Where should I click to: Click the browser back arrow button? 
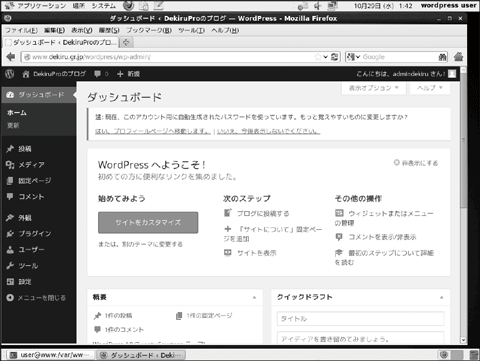point(10,57)
